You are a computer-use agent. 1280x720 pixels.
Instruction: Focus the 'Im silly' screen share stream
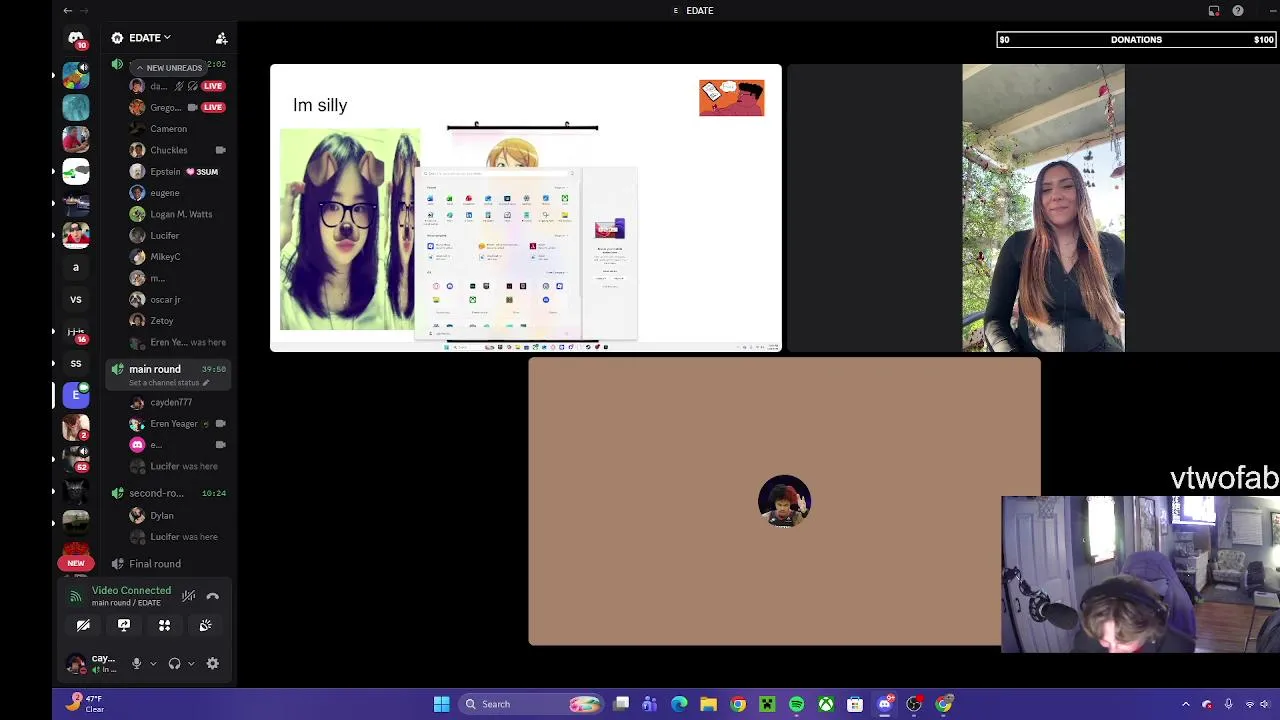click(x=526, y=208)
